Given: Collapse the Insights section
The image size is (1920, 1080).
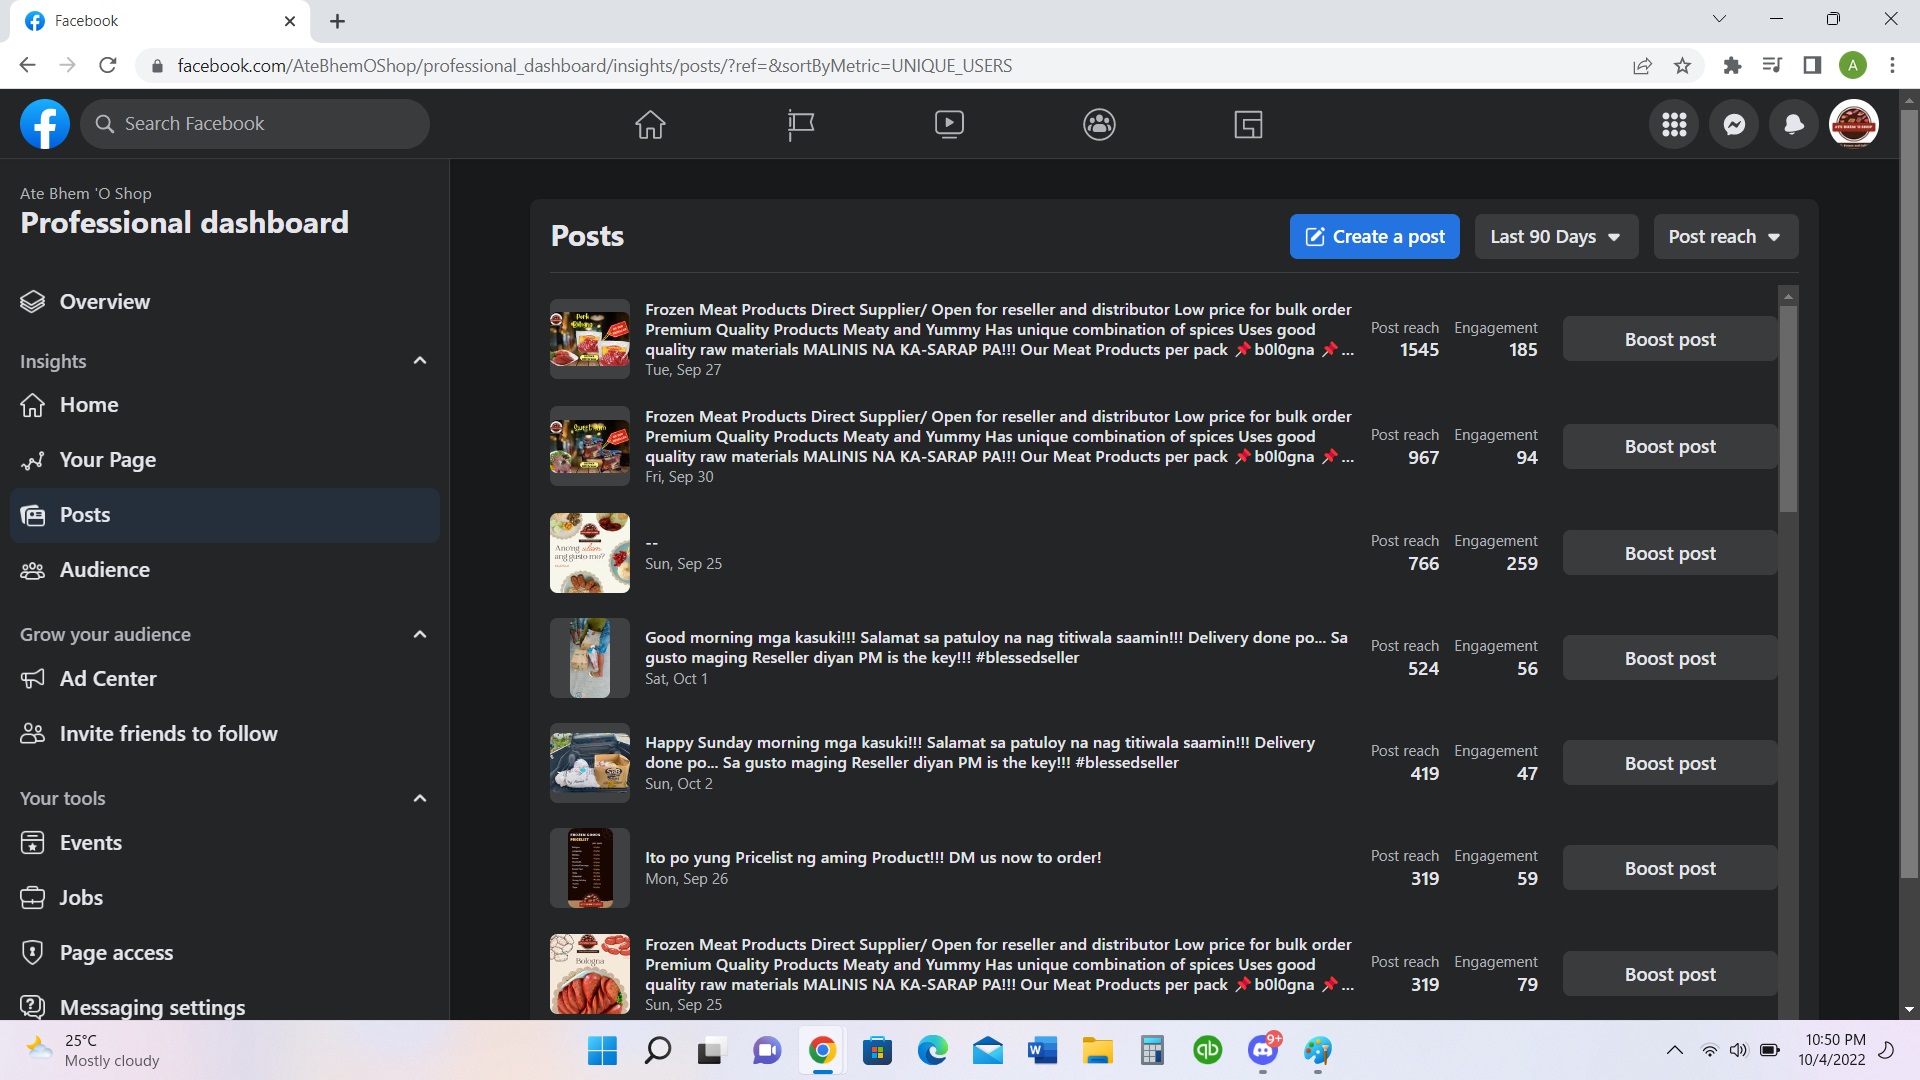Looking at the screenshot, I should tap(420, 361).
